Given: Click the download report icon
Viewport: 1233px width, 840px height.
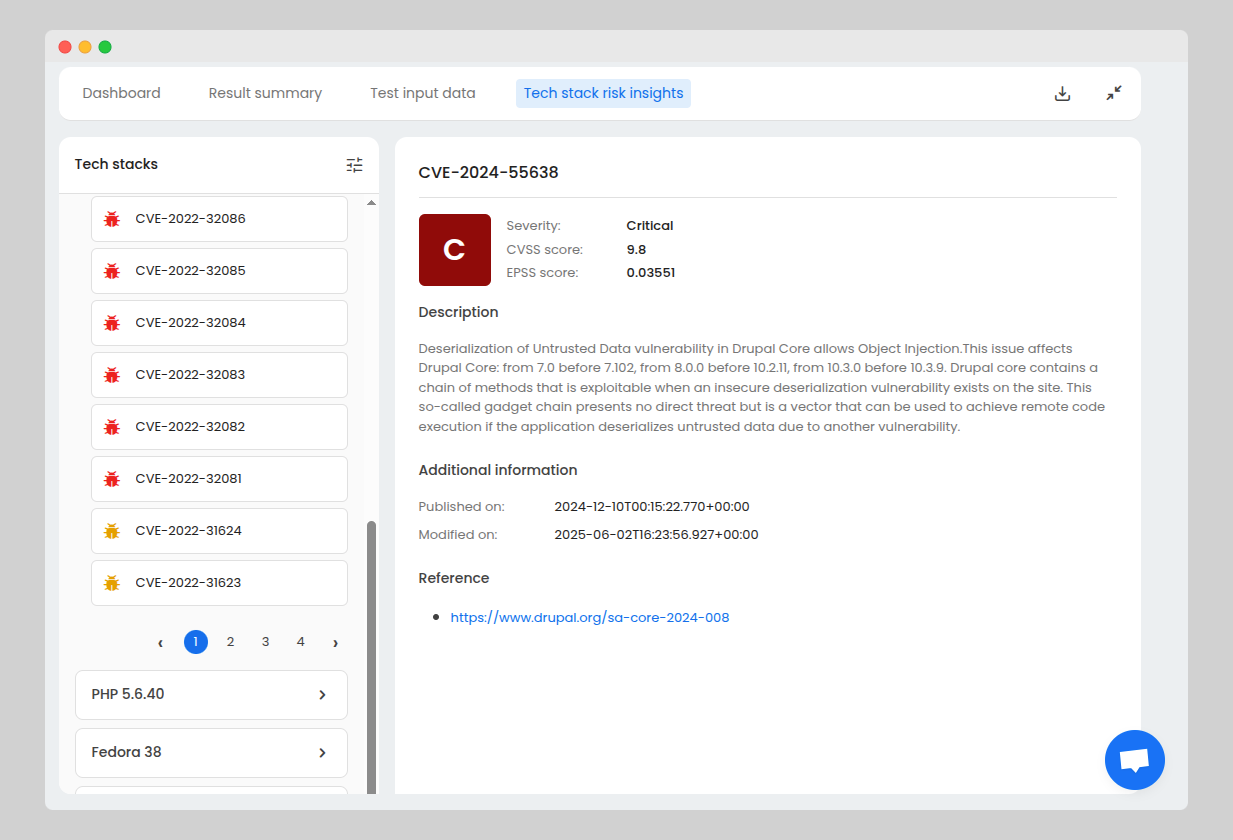Looking at the screenshot, I should coord(1062,93).
